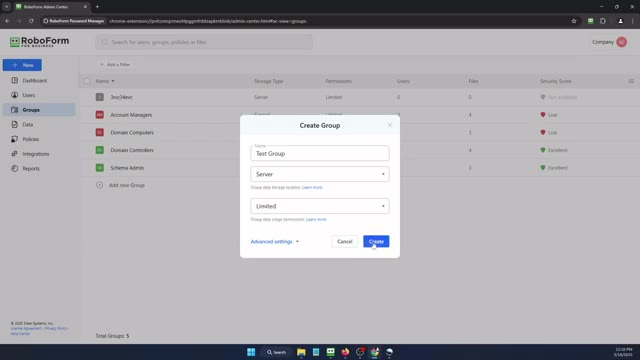Image resolution: width=640 pixels, height=360 pixels.
Task: Expand Advanced settings in the dialog
Action: (x=275, y=242)
